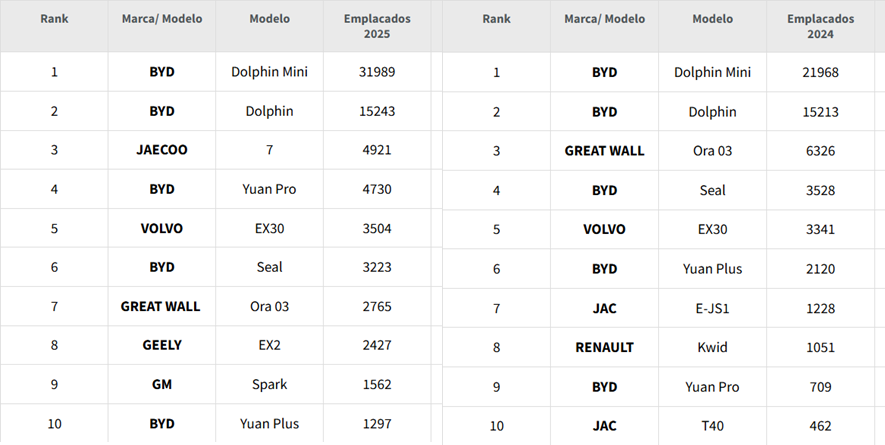
Task: Click the 1562 value for Spark
Action: pos(377,384)
